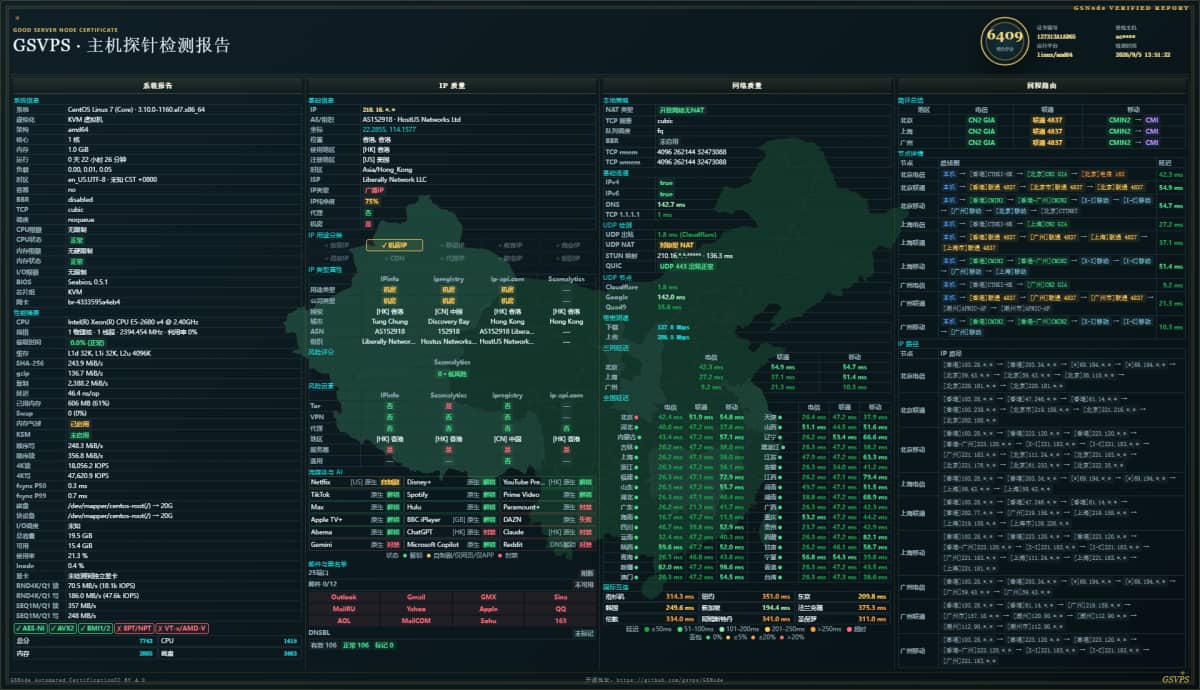Click the Microsoft Copilot unlock row

[451, 545]
